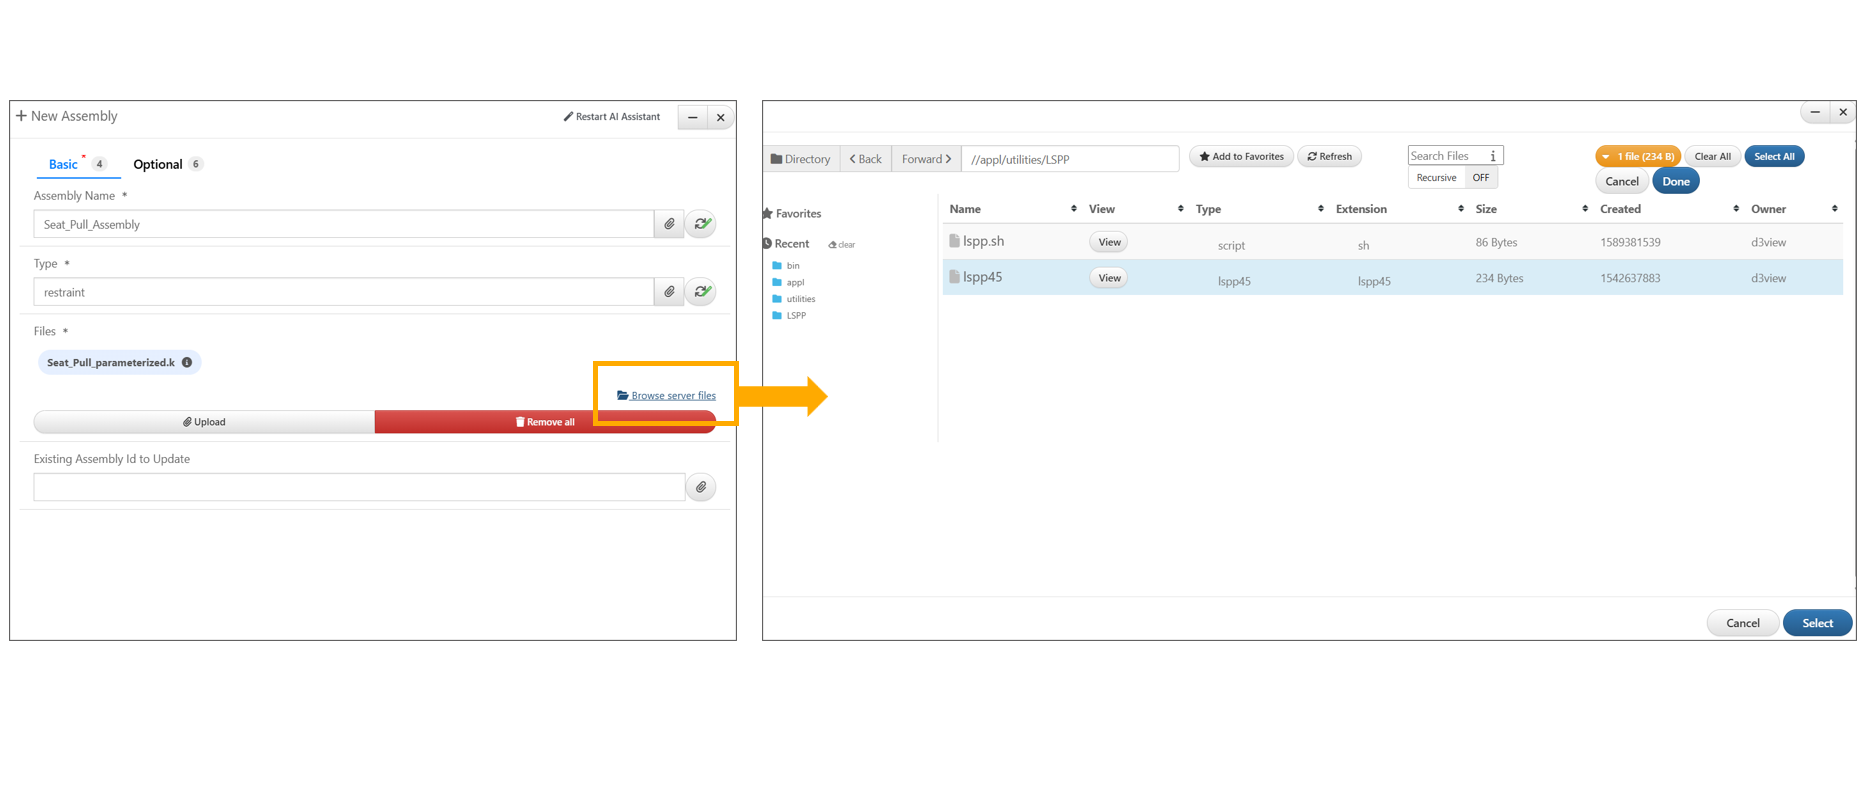
Task: Switch to the Basic tab
Action: (63, 164)
